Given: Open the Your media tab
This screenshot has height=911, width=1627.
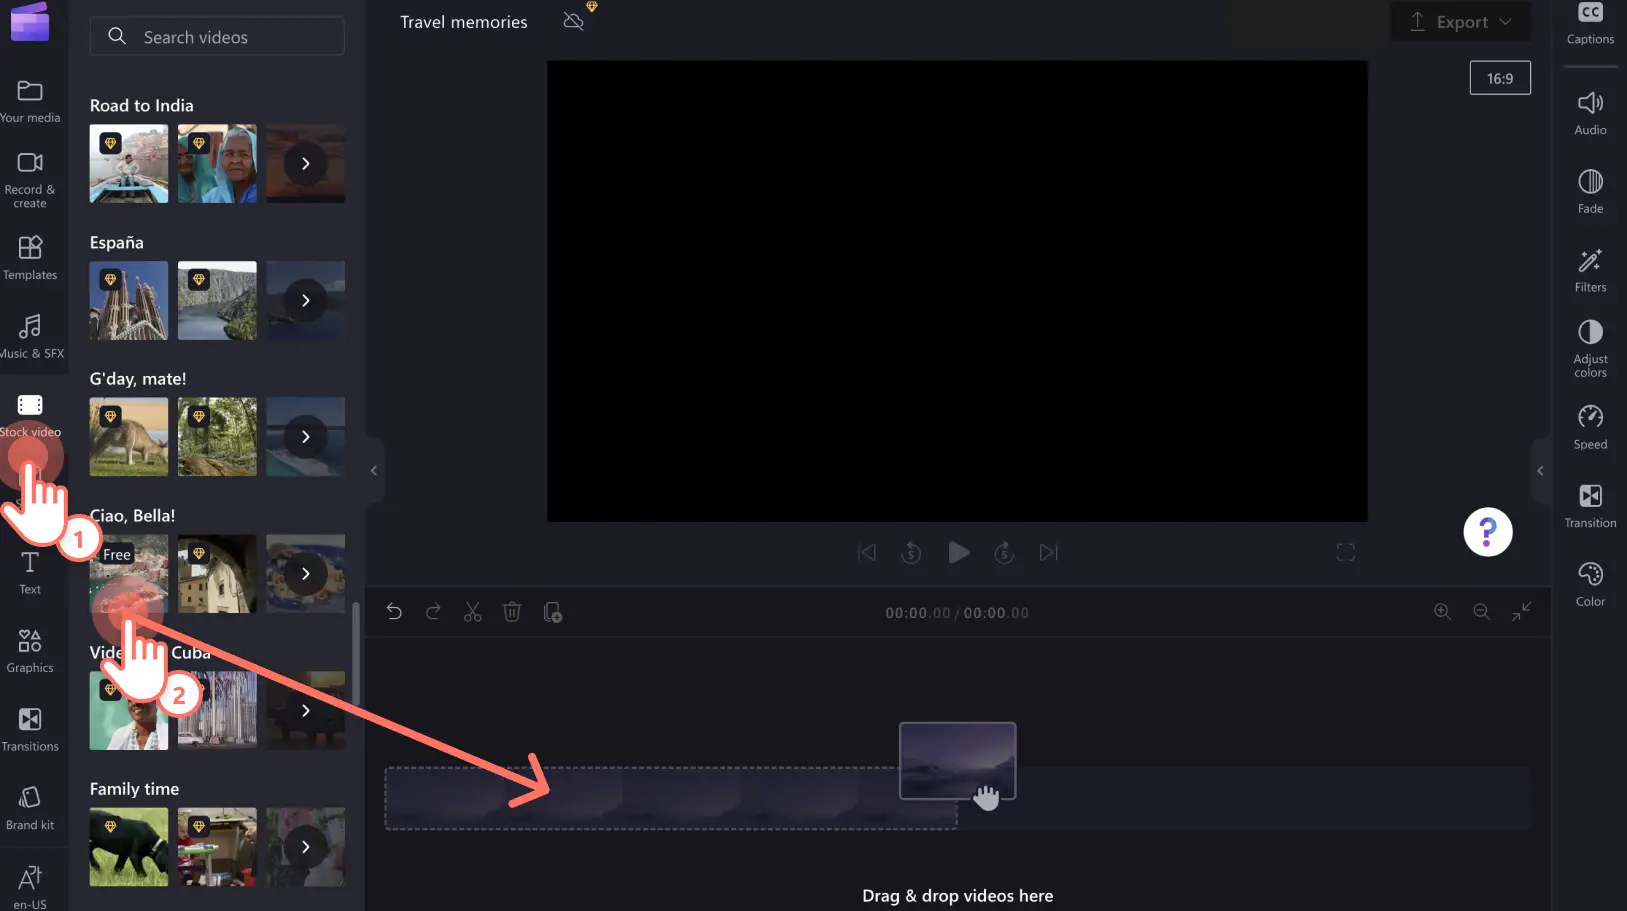Looking at the screenshot, I should click(30, 102).
